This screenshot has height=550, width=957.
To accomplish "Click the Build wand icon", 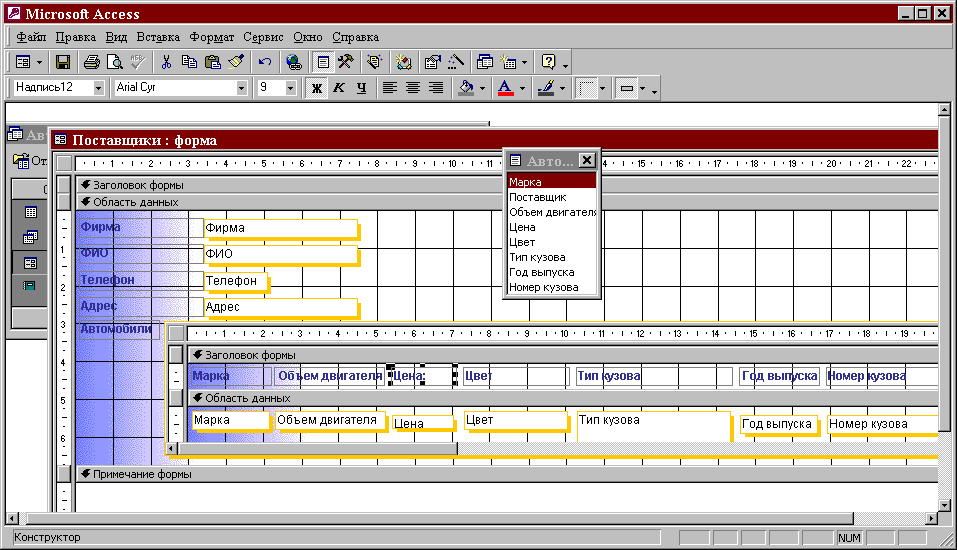I will click(x=455, y=62).
